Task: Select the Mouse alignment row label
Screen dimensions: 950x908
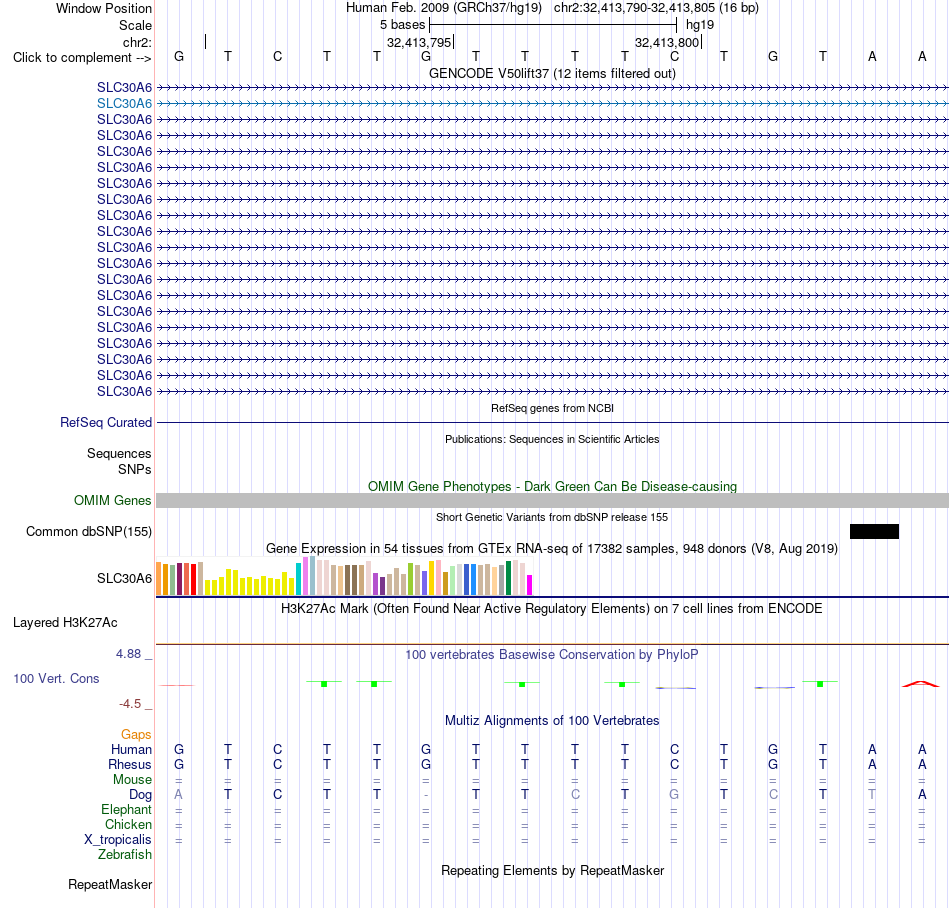Action: (x=132, y=780)
